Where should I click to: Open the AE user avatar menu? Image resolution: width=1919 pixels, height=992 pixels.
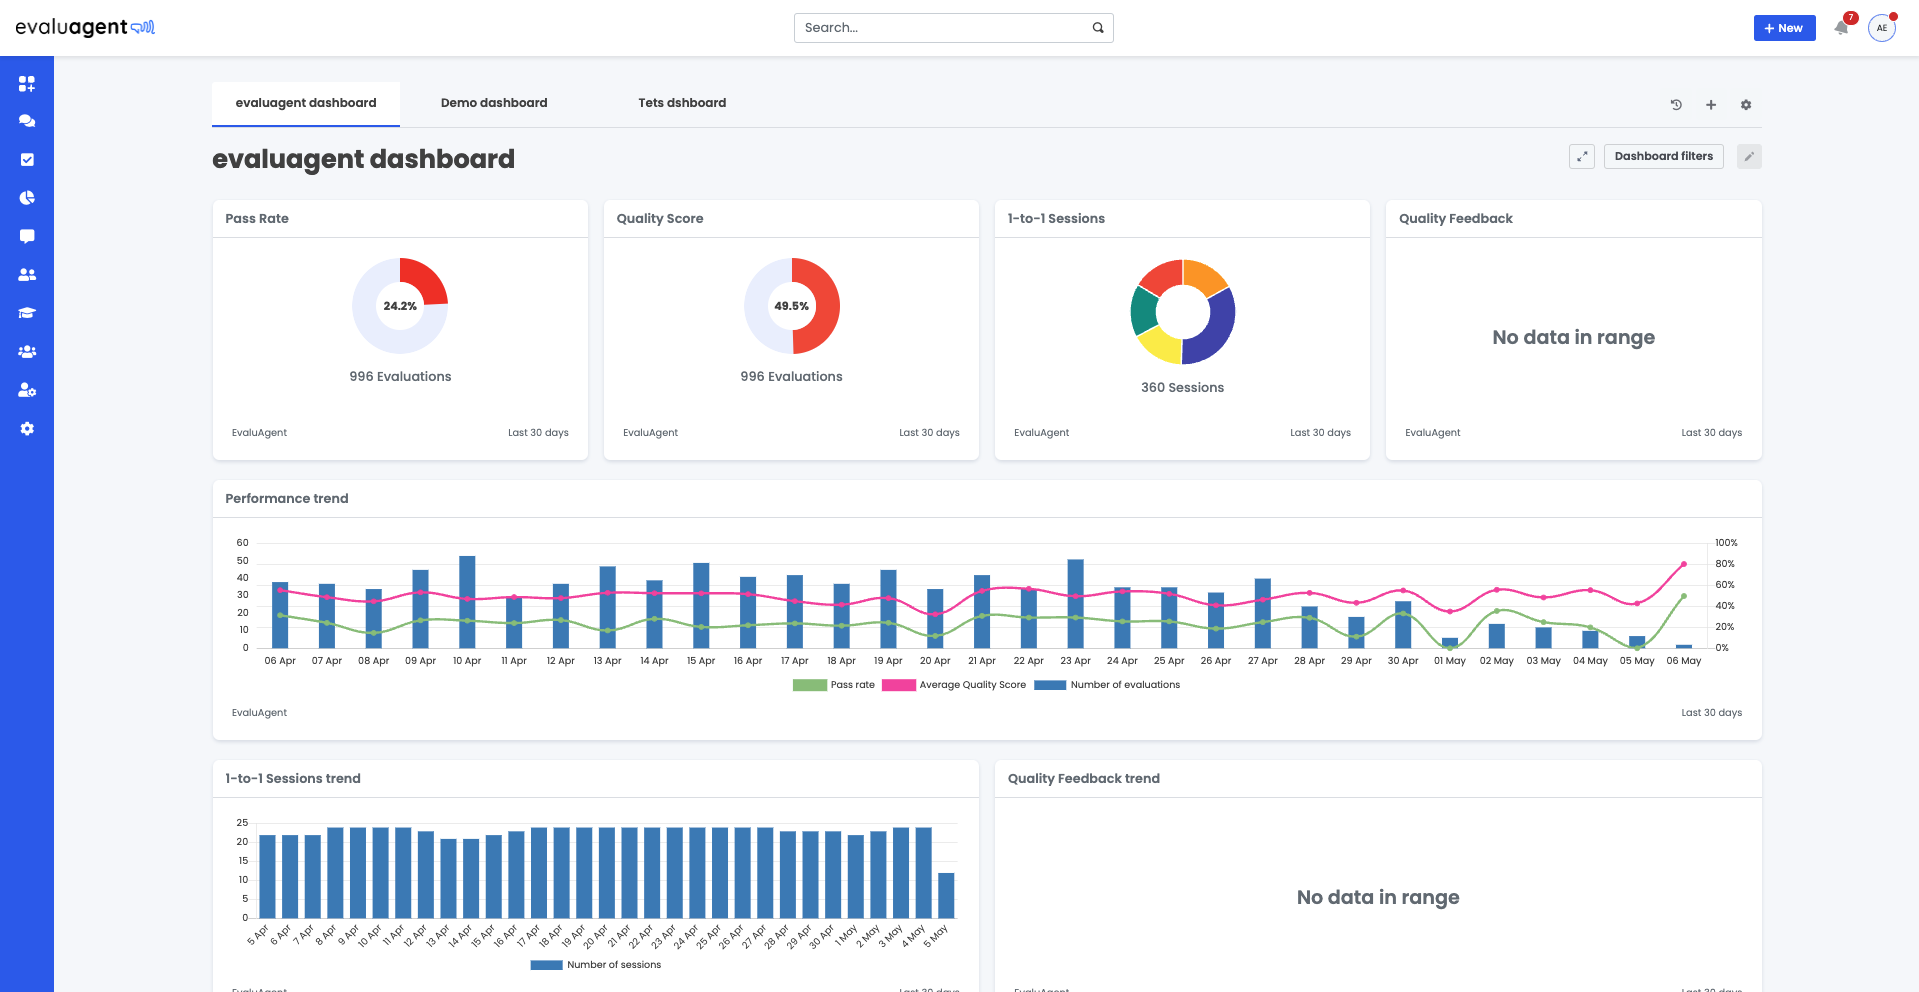point(1882,28)
